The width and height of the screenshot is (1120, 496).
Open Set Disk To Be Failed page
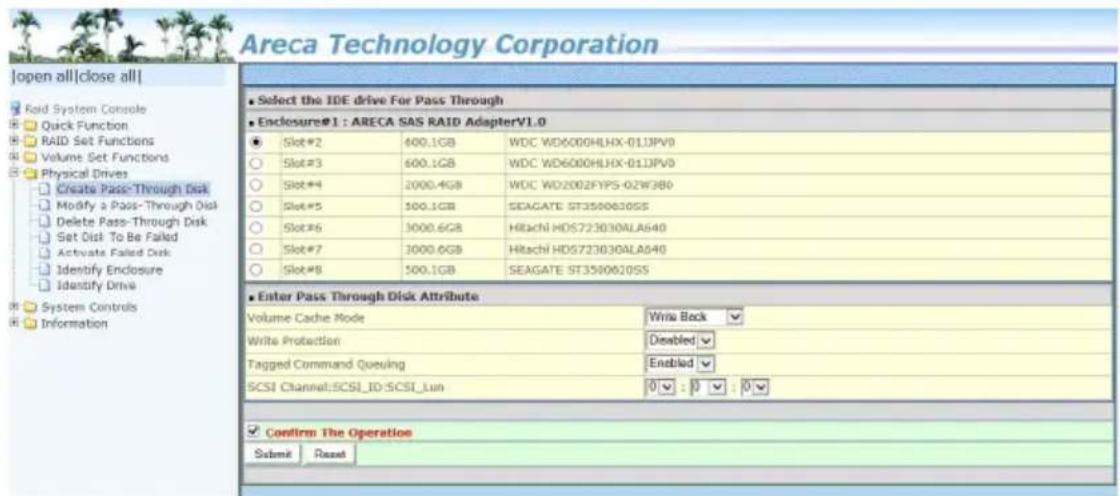(x=116, y=237)
